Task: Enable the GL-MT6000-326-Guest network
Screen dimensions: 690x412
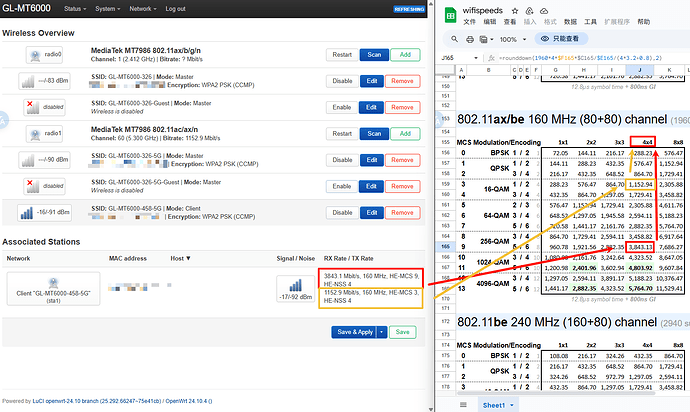Action: [343, 106]
